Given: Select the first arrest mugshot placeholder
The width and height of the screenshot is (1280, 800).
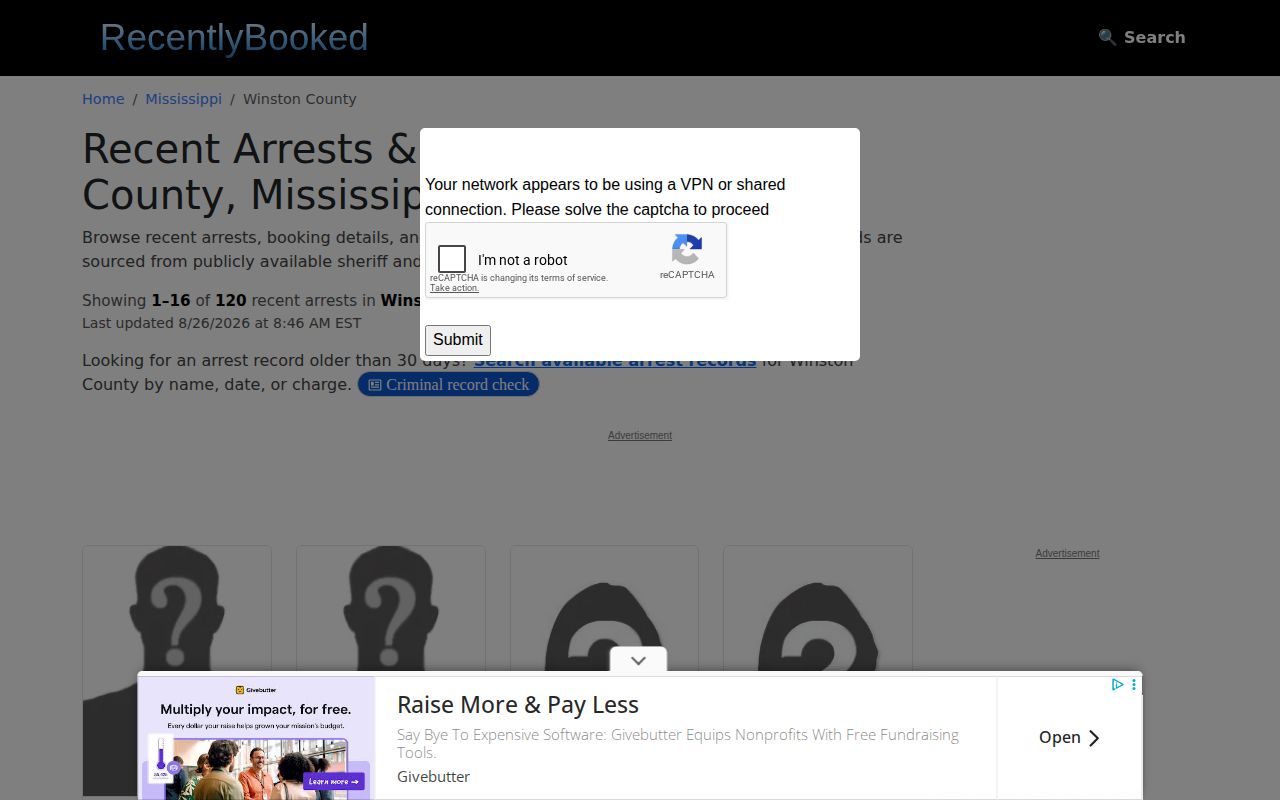Looking at the screenshot, I should tap(177, 671).
